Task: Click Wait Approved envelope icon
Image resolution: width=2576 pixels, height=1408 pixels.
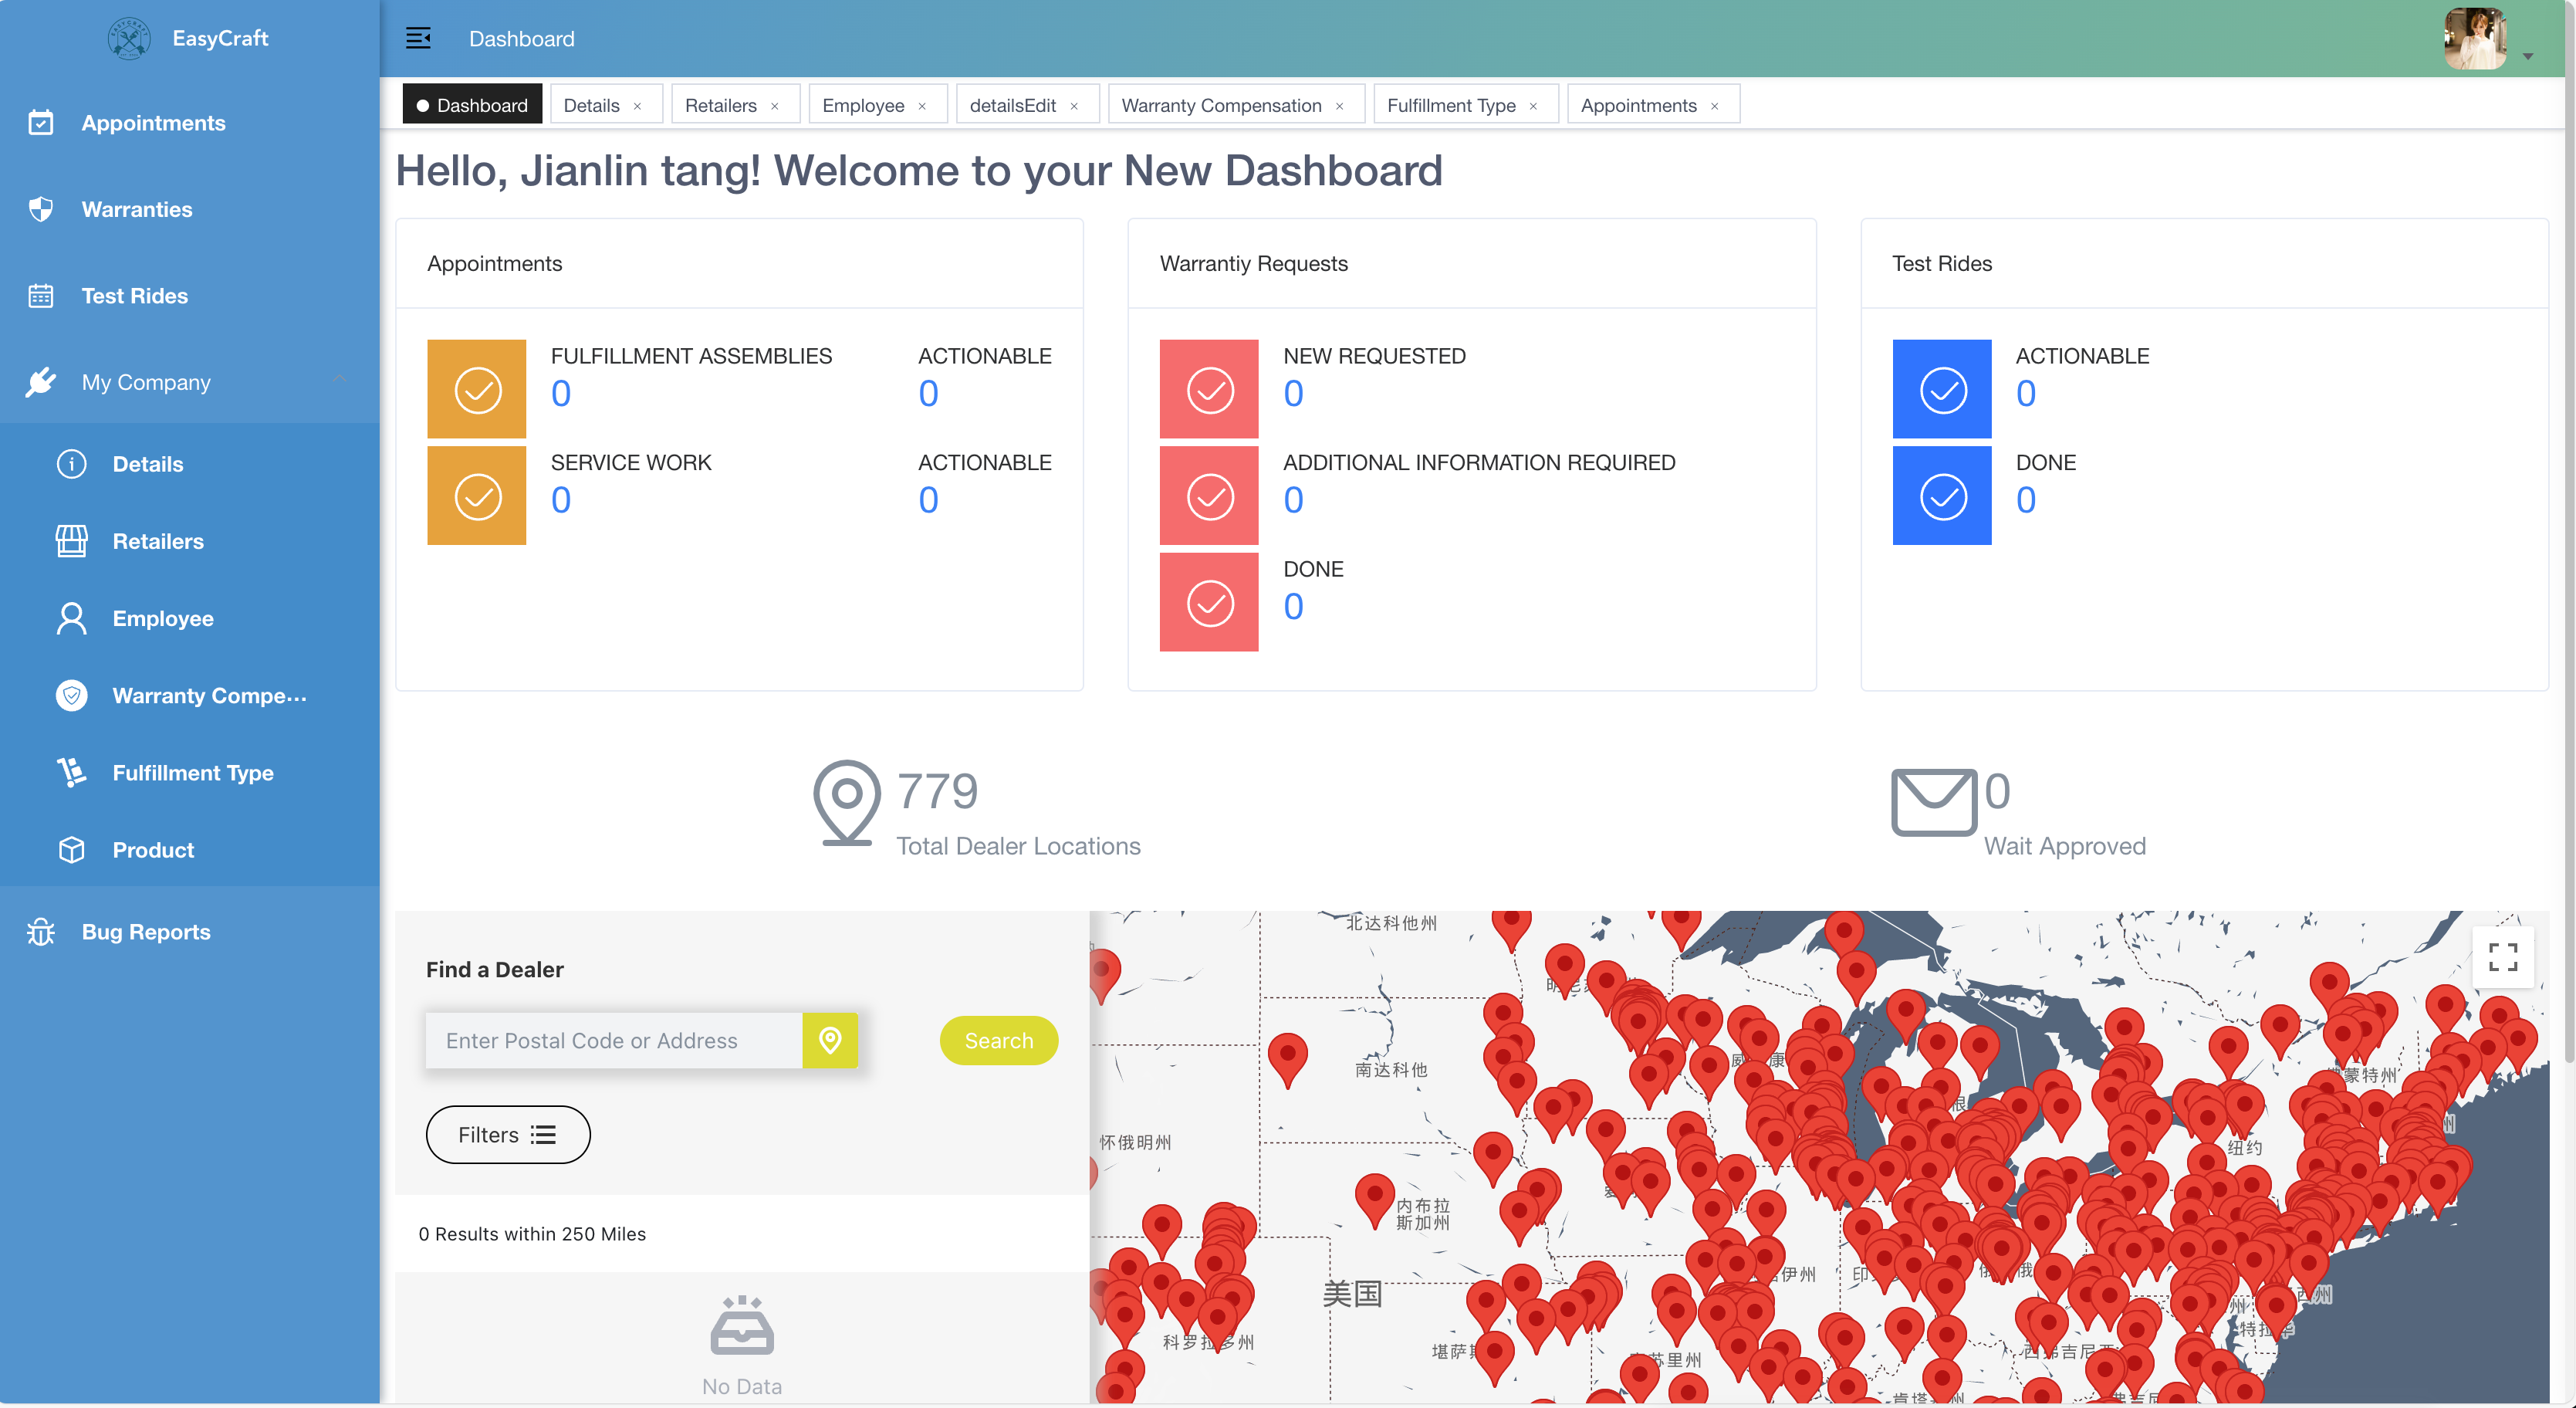Action: click(1933, 801)
